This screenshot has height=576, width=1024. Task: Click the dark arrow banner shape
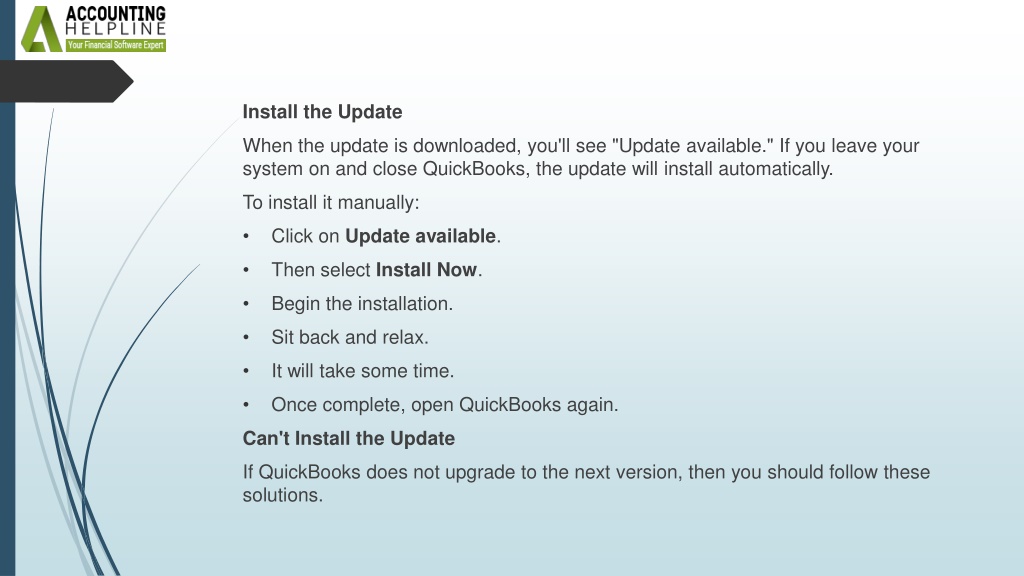point(67,81)
